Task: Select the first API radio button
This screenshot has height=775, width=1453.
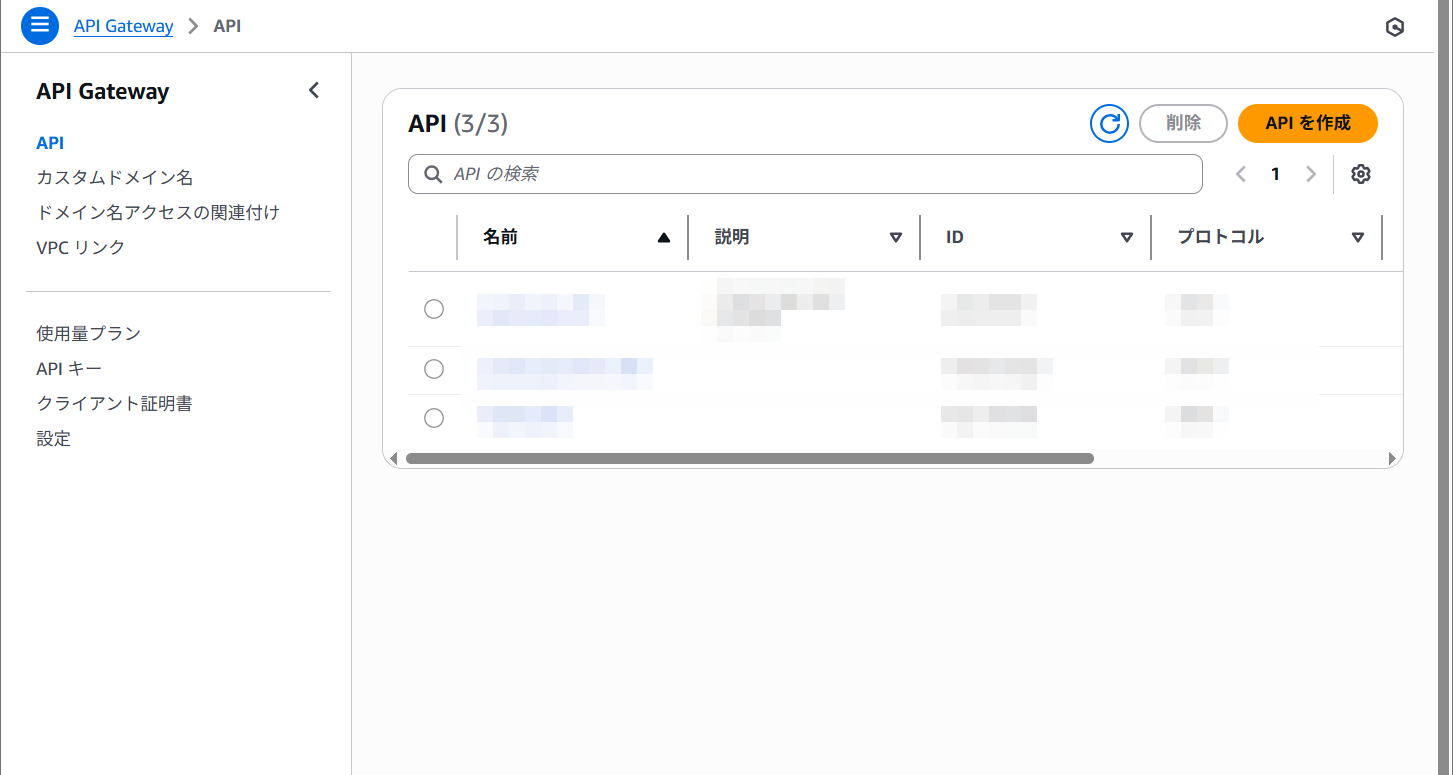Action: [434, 309]
